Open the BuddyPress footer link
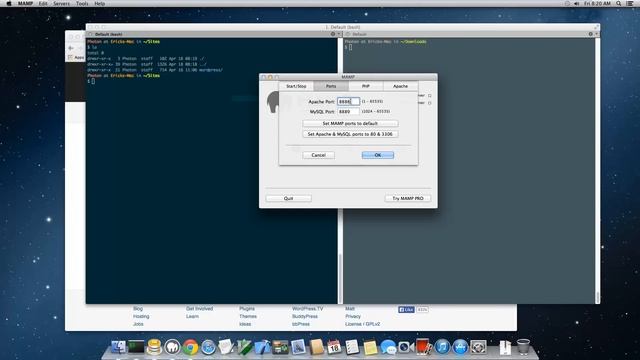The width and height of the screenshot is (640, 360). [305, 316]
